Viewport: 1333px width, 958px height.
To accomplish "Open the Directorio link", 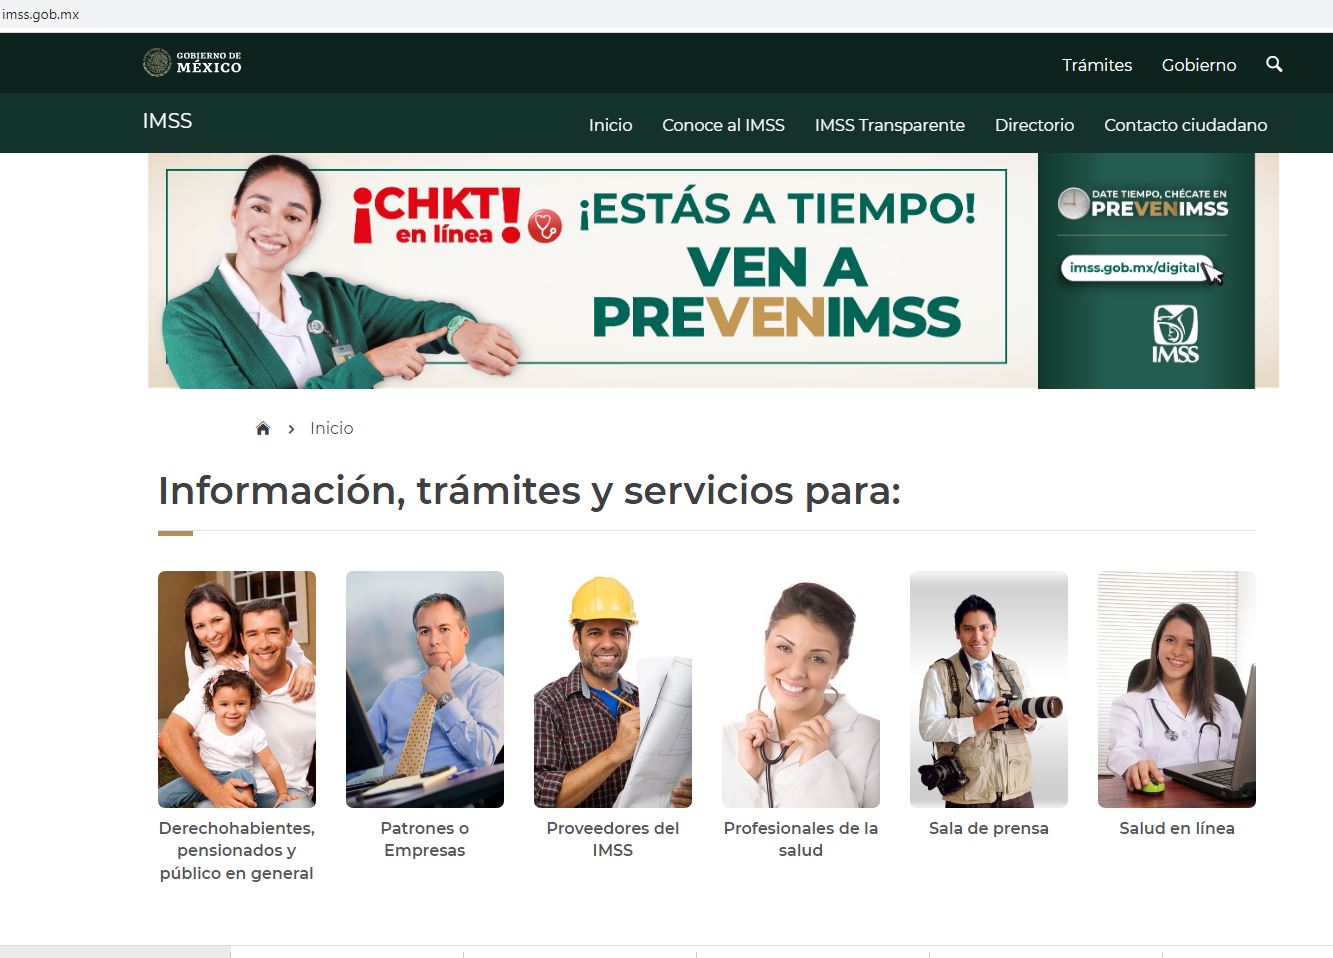I will [1034, 125].
